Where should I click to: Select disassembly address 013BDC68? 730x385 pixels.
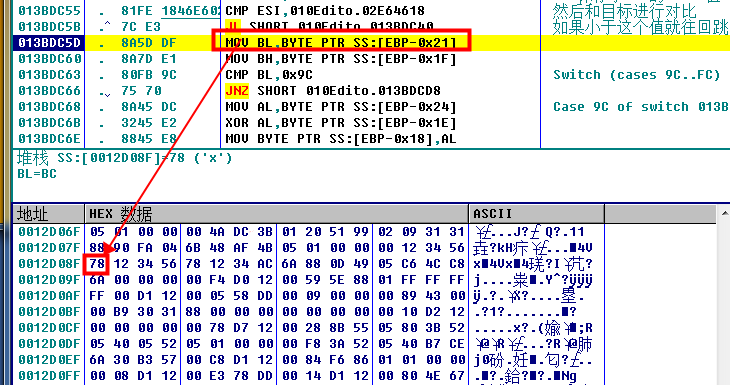[x=49, y=107]
